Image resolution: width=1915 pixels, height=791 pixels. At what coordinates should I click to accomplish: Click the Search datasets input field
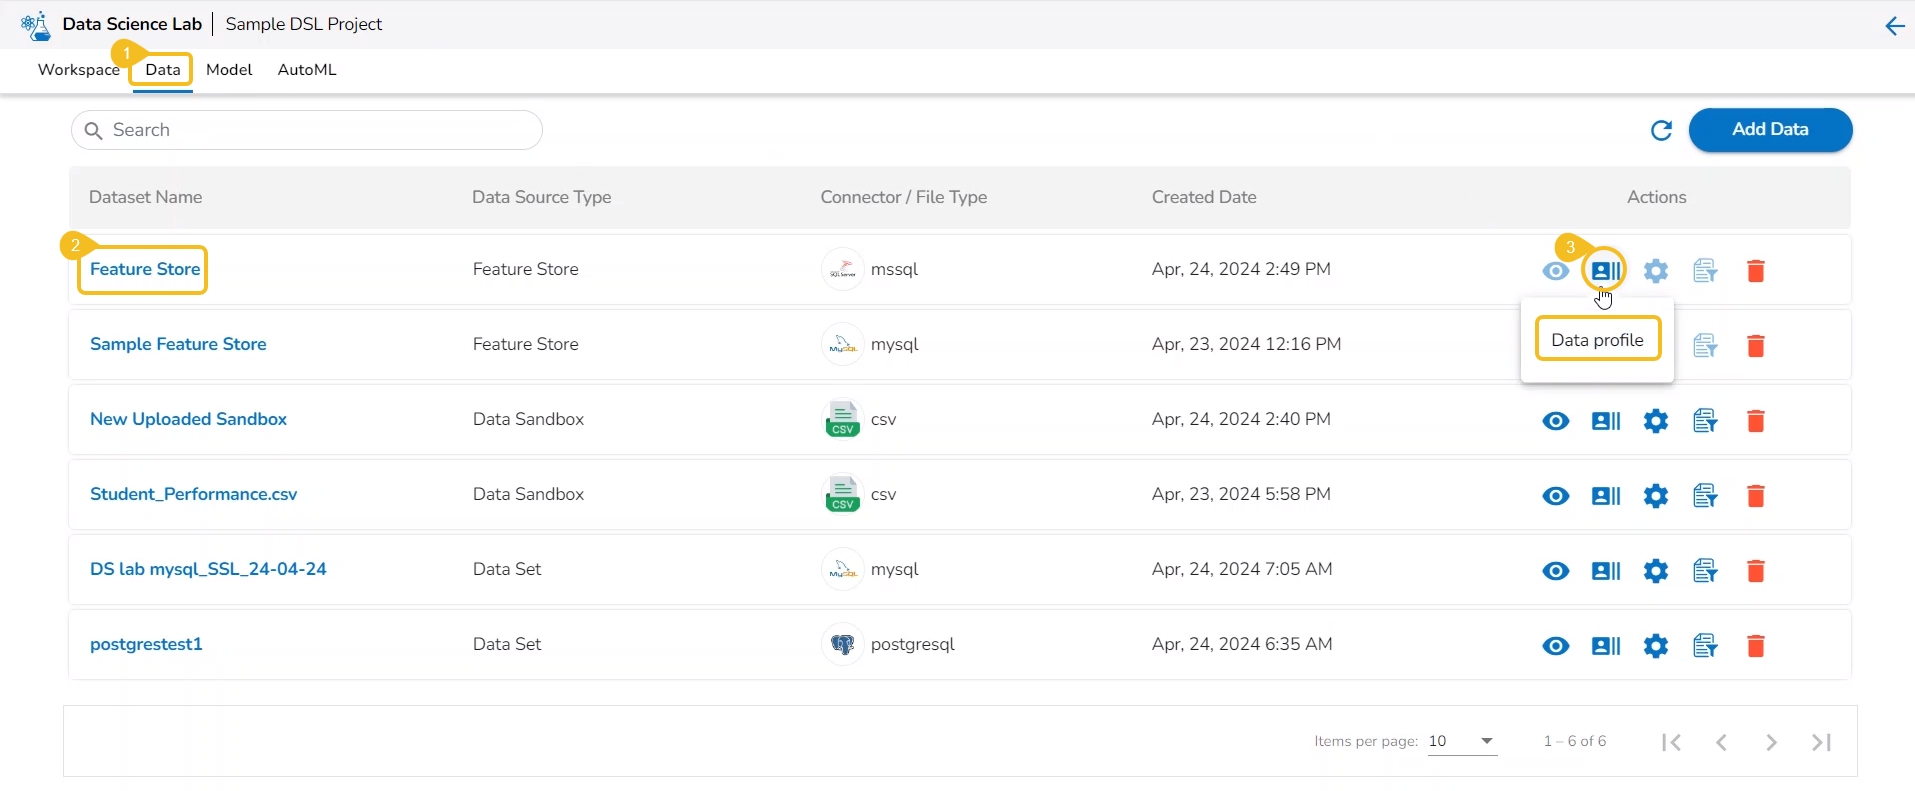click(x=307, y=130)
